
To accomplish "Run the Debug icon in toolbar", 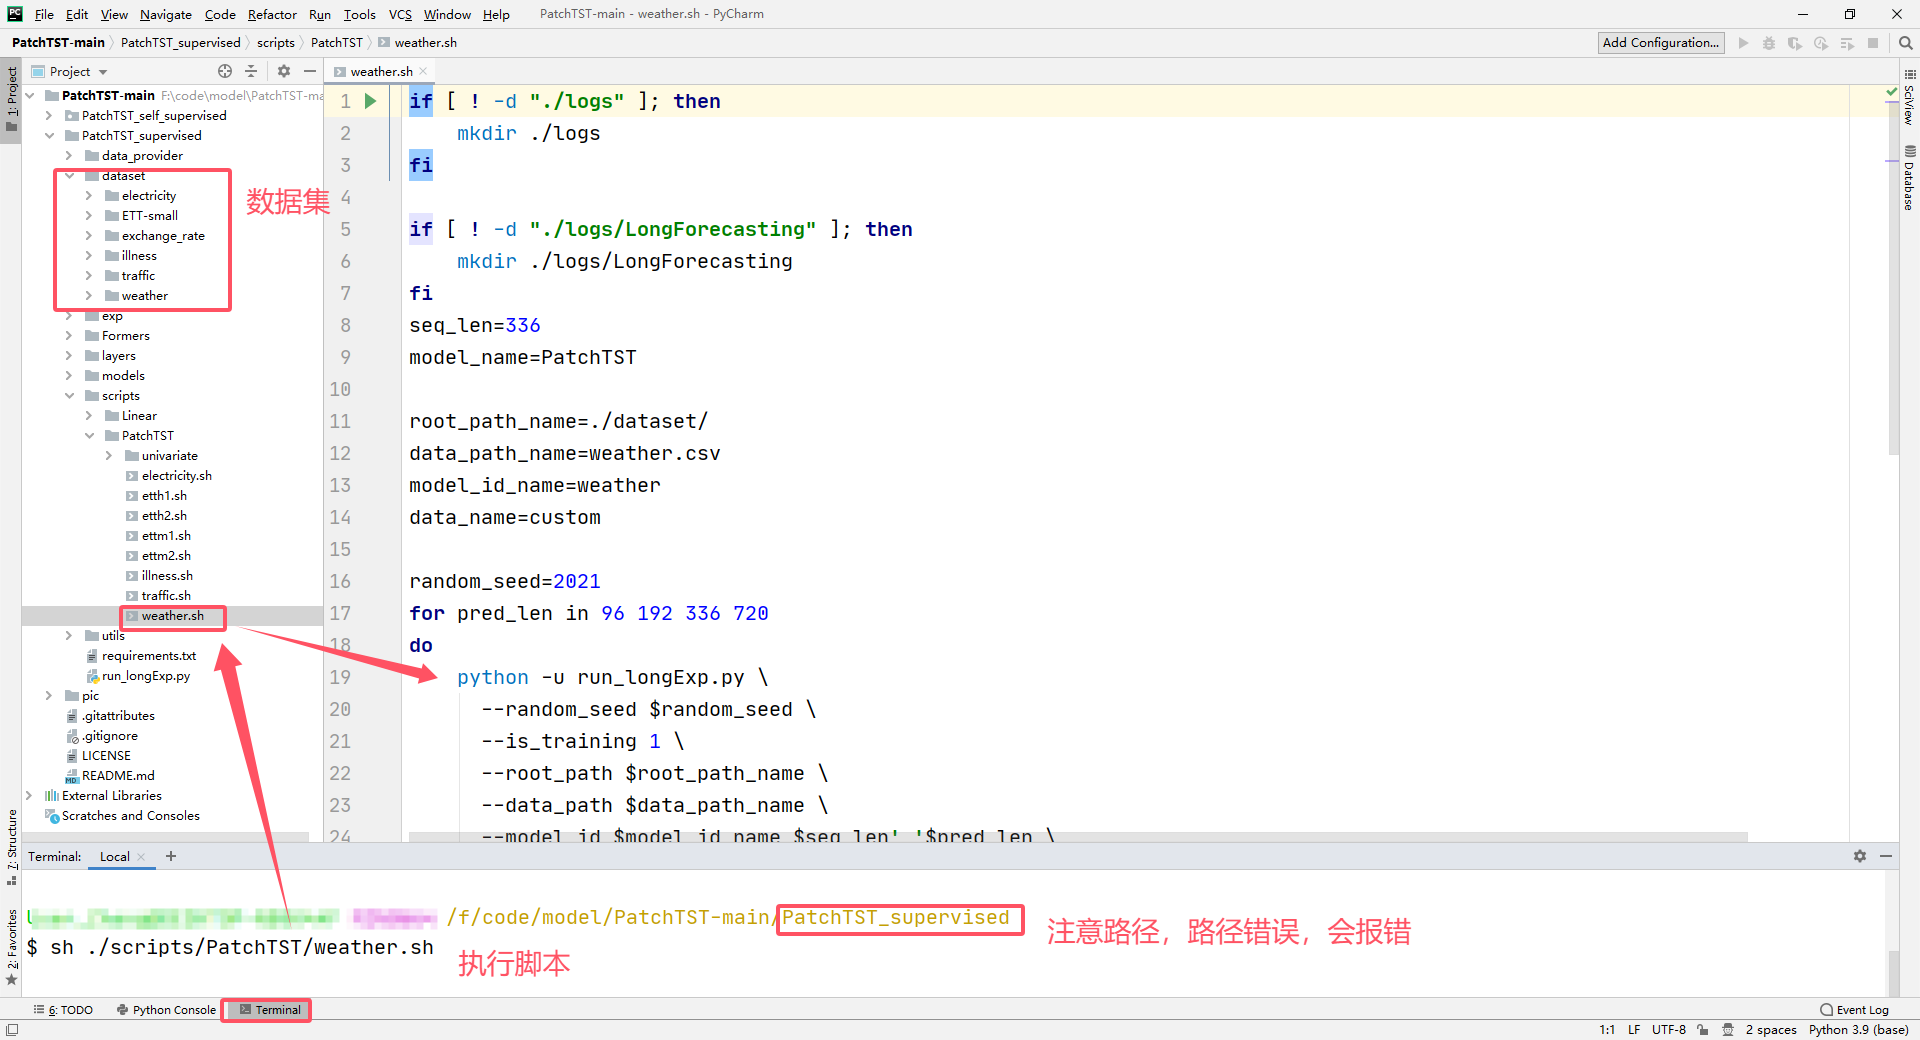I will click(x=1769, y=42).
